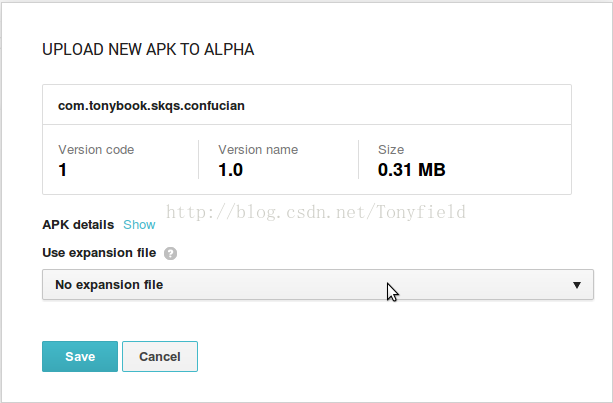Click the Upload New APK to Alpha heading
The width and height of the screenshot is (613, 403).
148,50
